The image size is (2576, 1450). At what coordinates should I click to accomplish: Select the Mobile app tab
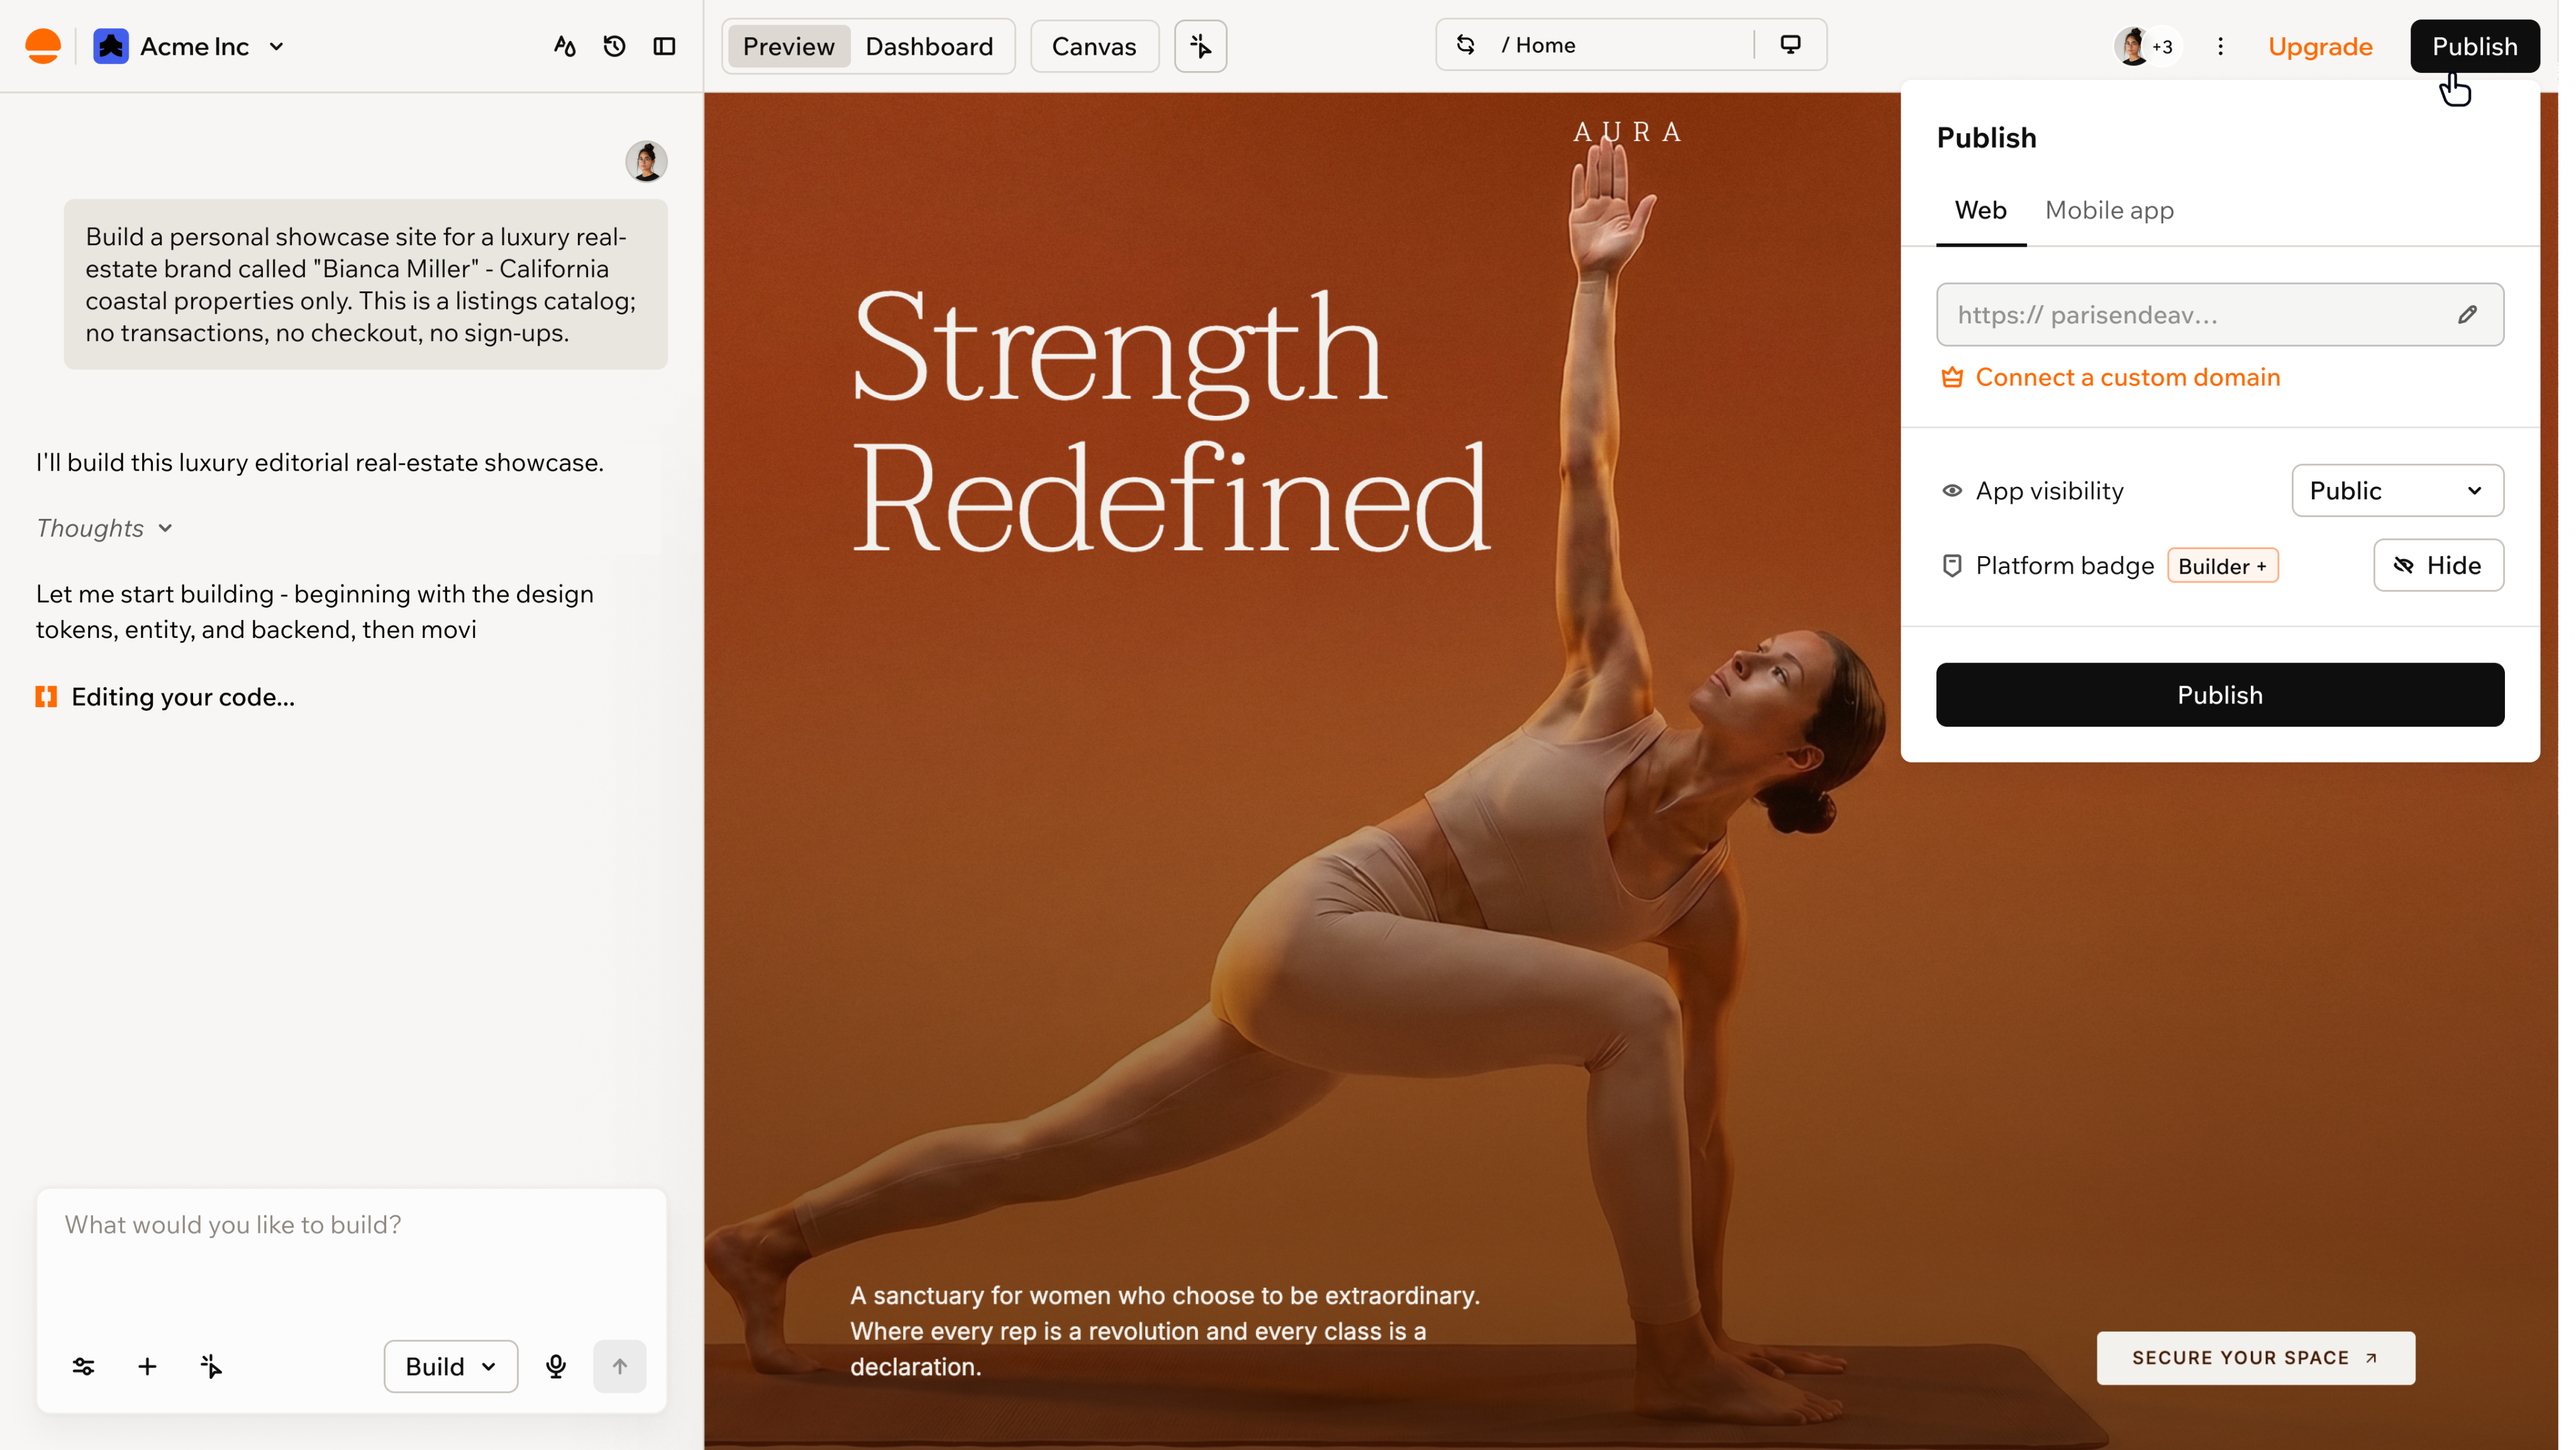(2109, 210)
